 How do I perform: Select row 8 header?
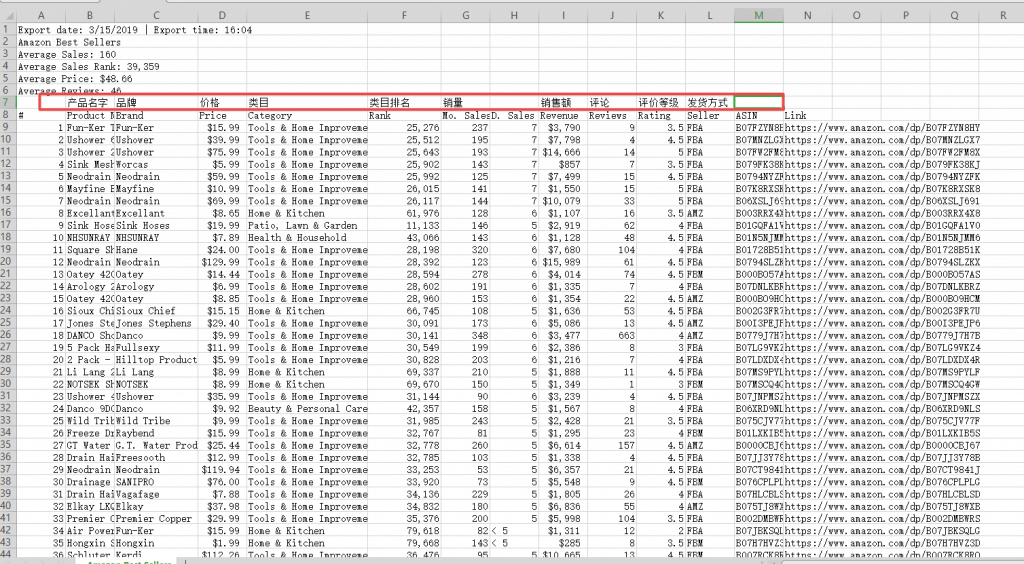(7, 115)
